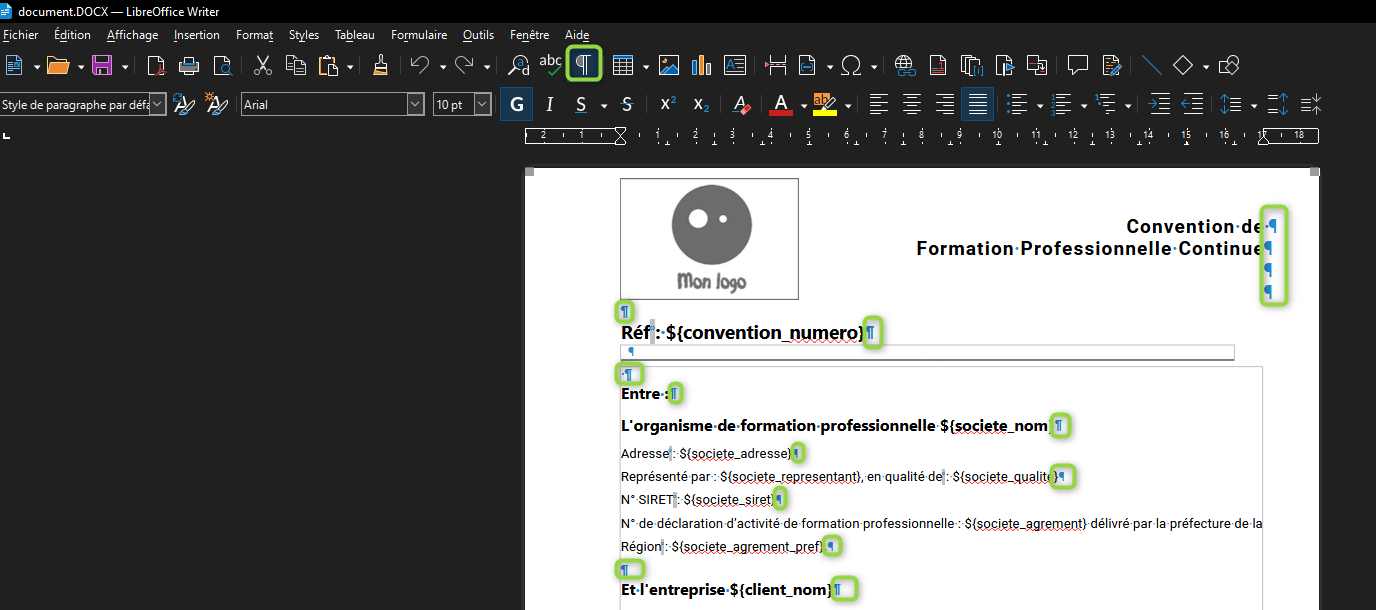Apply the yellow highlight color
The image size is (1376, 610).
point(824,104)
